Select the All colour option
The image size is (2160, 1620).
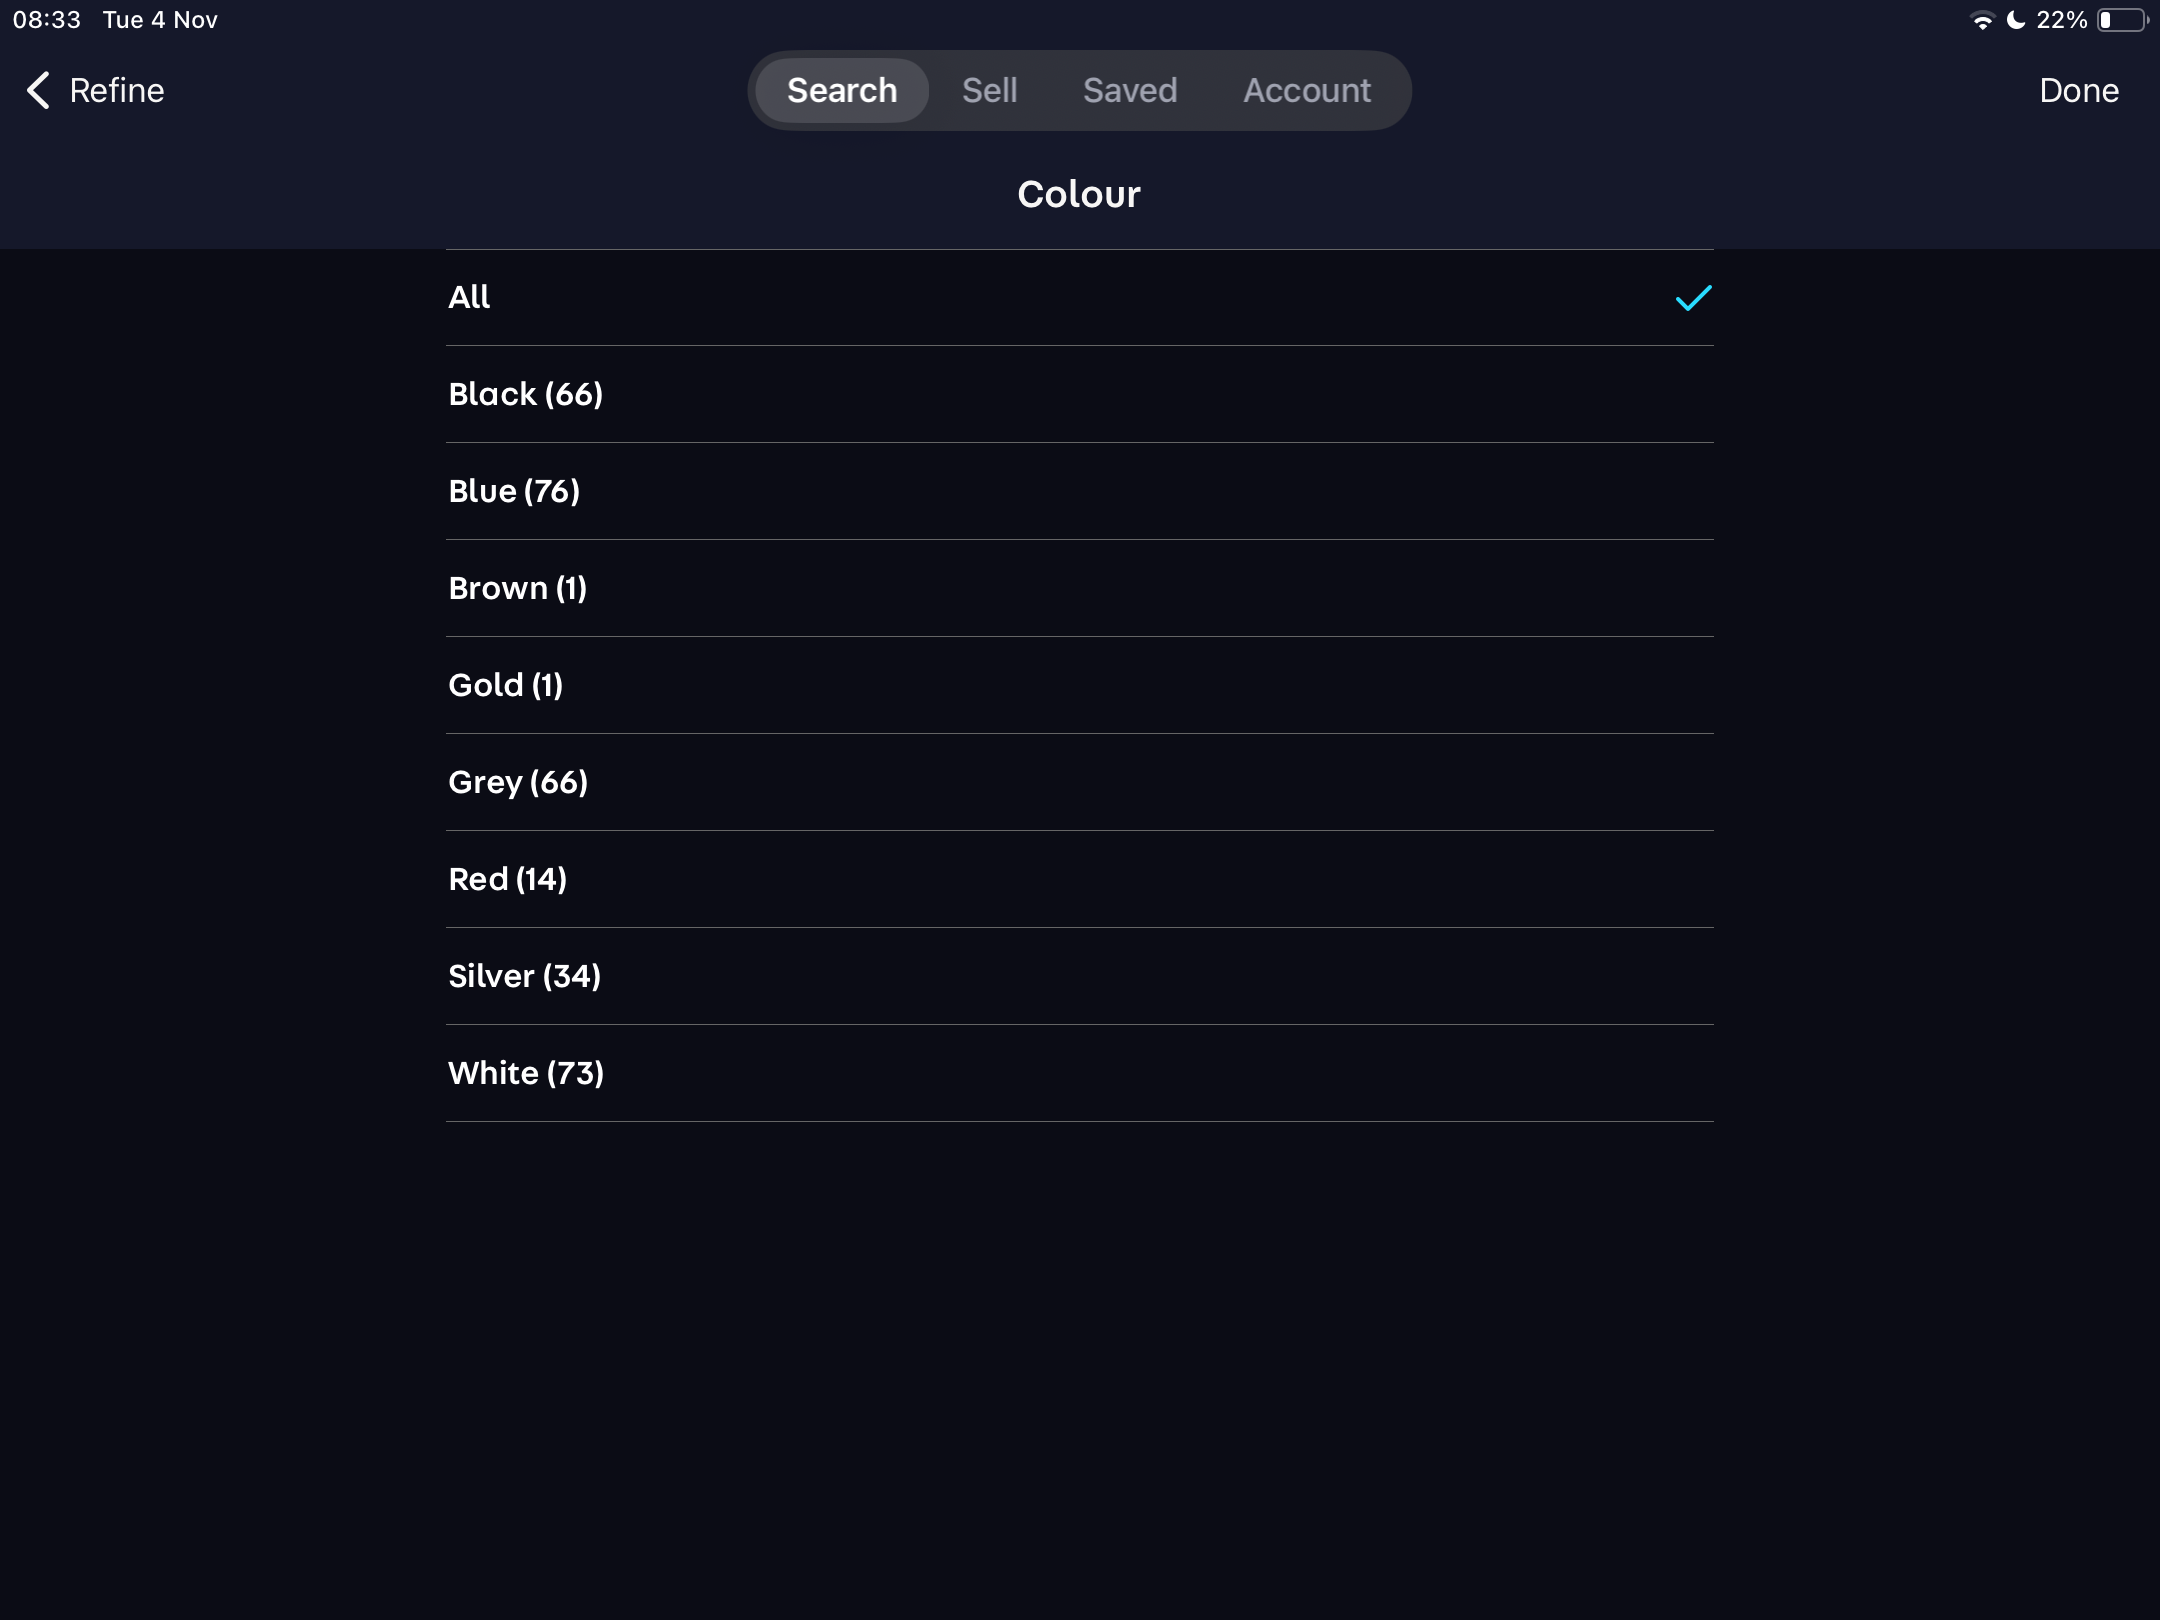click(x=470, y=297)
